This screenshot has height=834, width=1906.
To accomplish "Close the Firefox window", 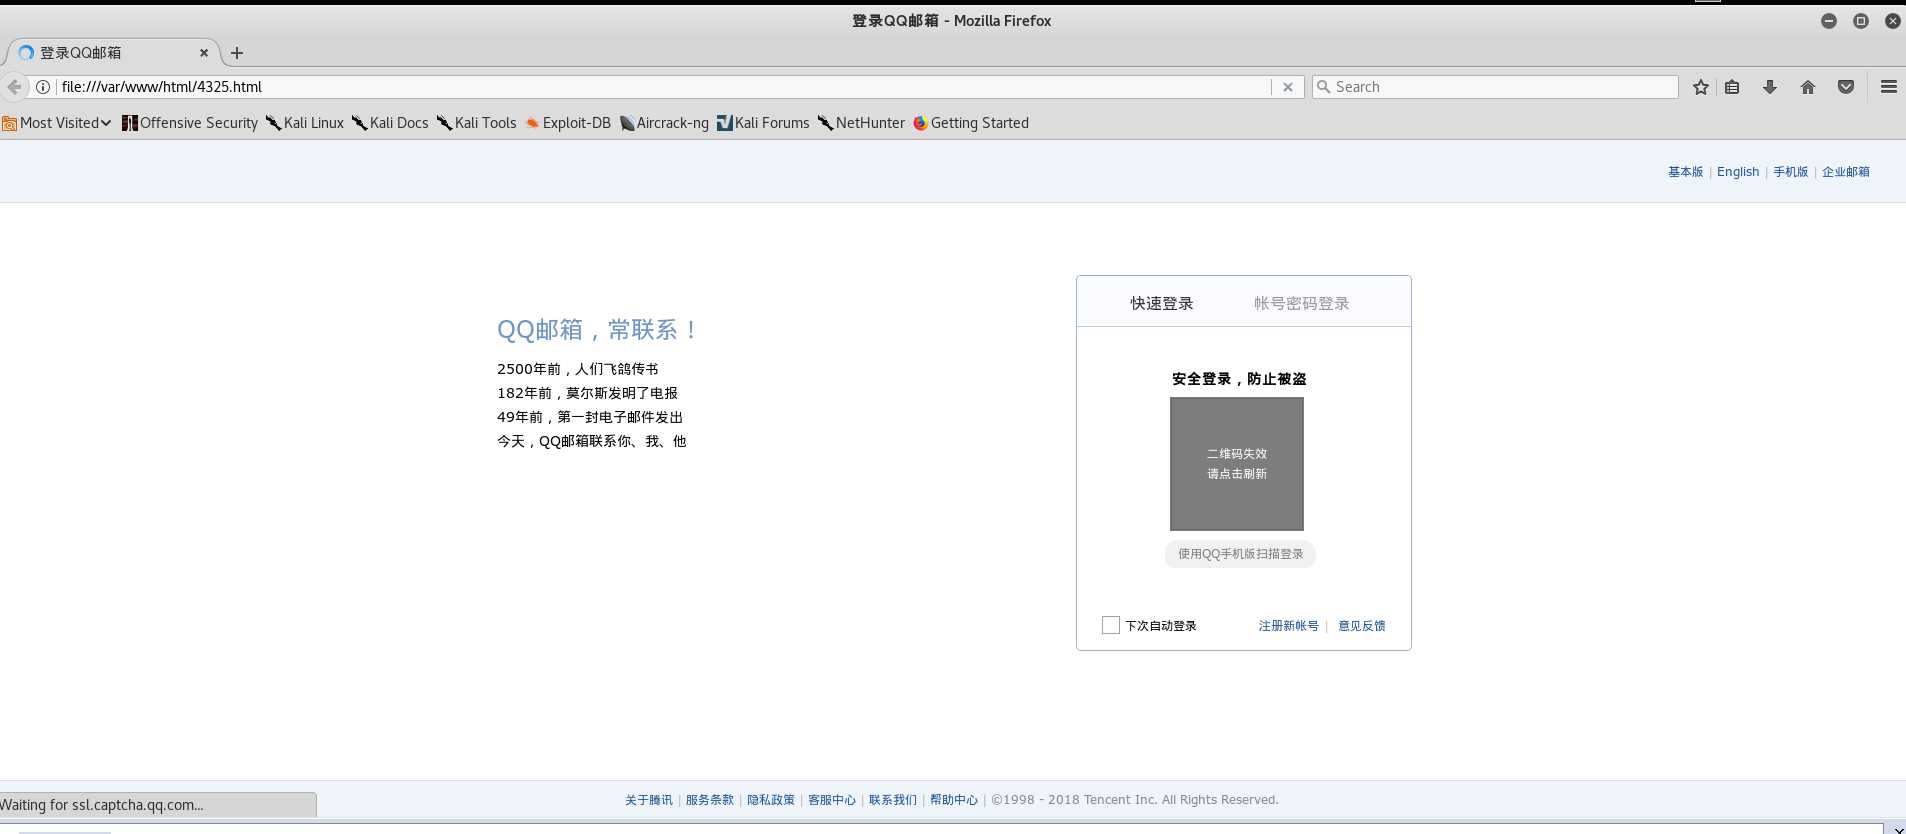I will 1893,21.
